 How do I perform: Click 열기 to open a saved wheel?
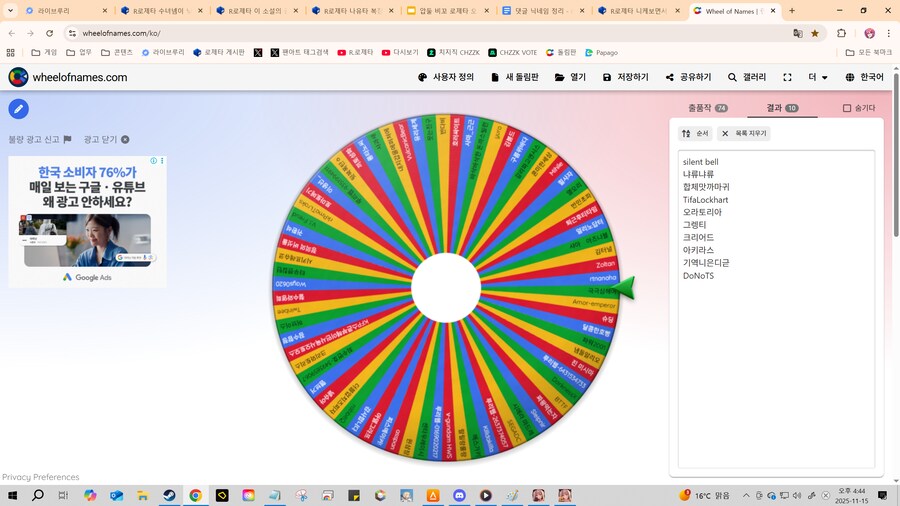click(571, 77)
